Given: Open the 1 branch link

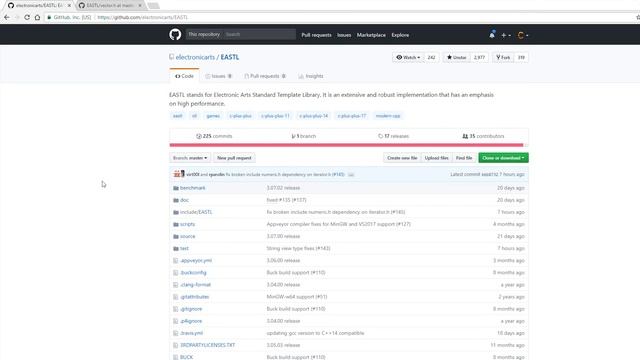Looking at the screenshot, I should point(304,136).
